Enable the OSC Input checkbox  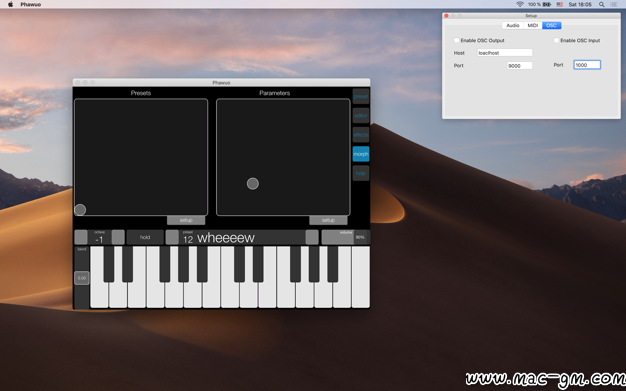tap(556, 40)
